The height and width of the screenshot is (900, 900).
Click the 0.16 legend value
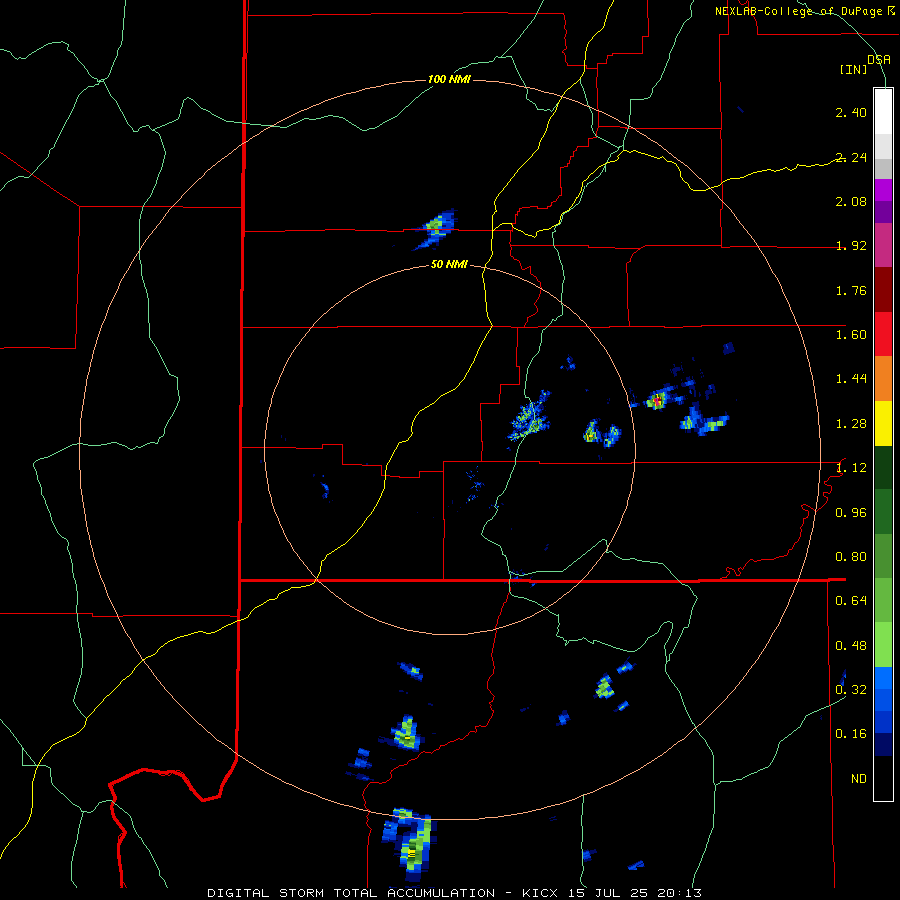851,734
